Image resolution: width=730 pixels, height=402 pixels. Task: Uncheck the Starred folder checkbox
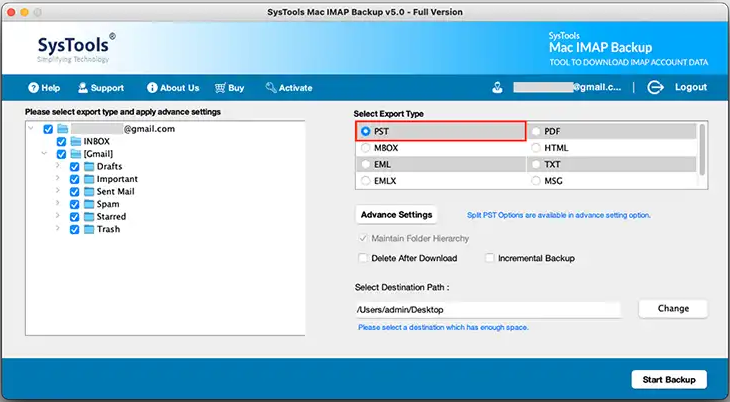[74, 217]
